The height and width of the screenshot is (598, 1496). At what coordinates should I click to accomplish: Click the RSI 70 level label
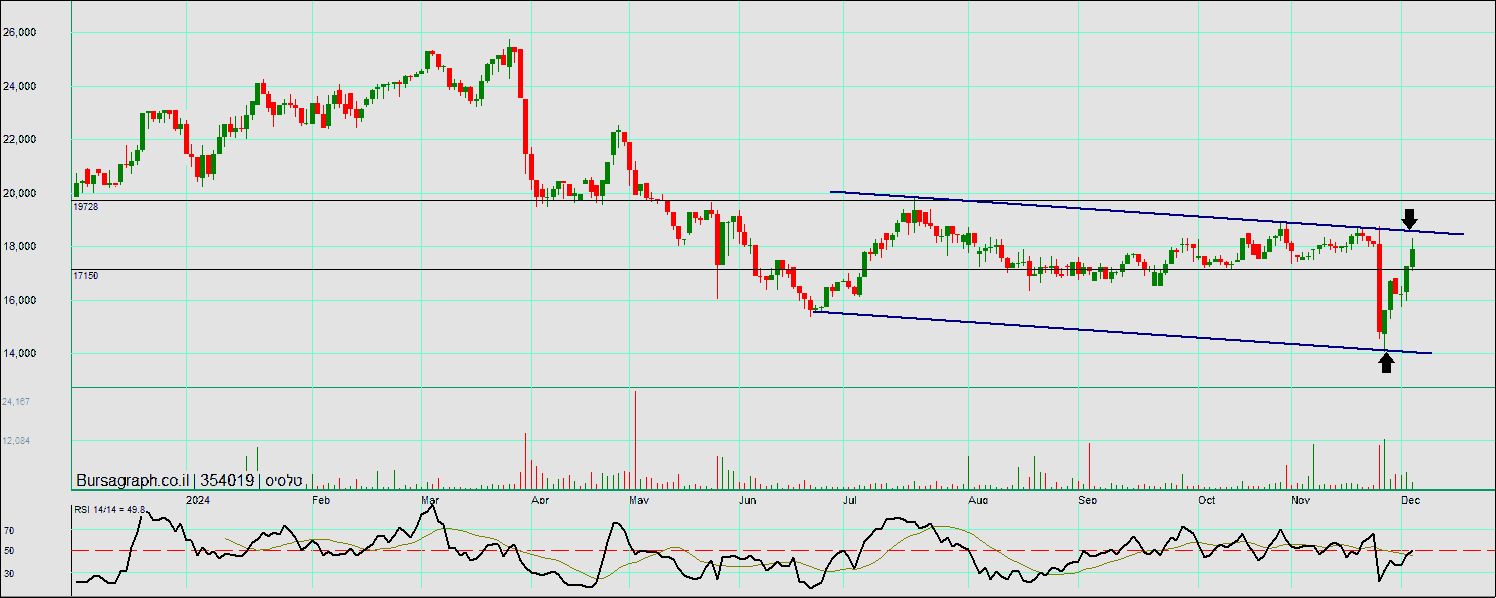(8, 530)
